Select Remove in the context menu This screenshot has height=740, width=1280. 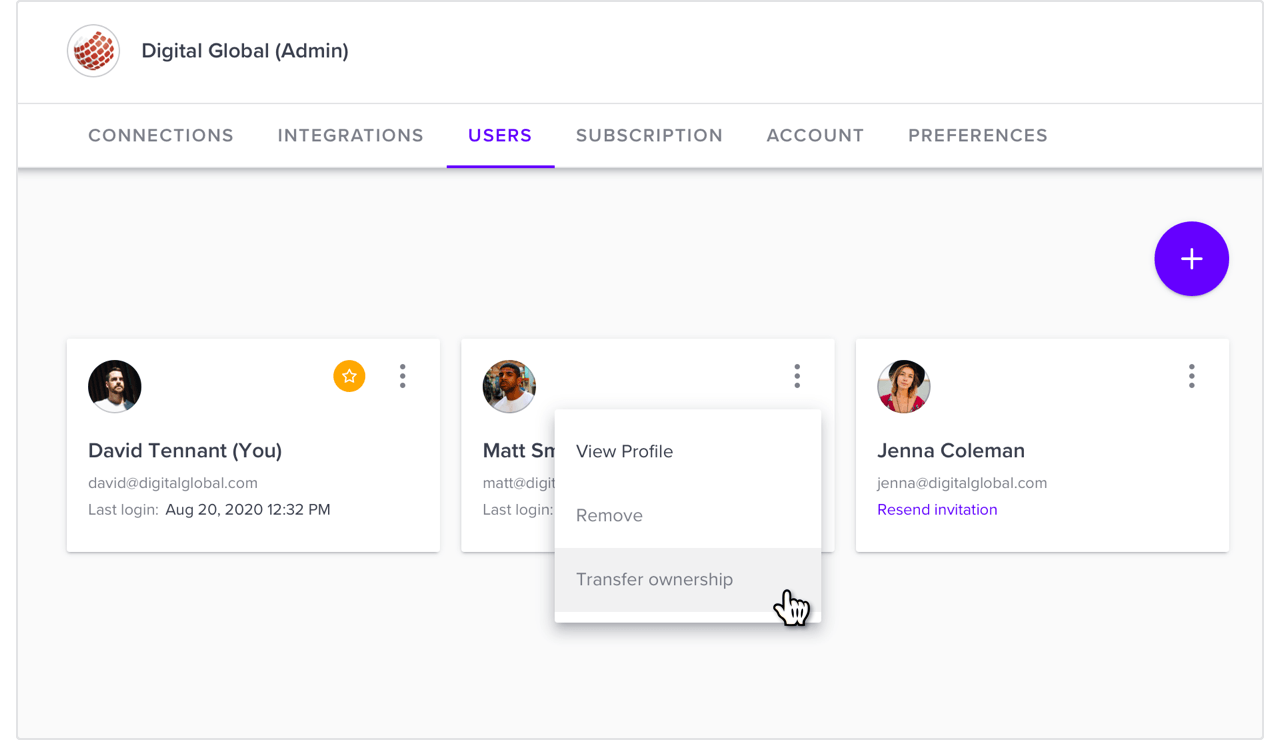(688, 516)
